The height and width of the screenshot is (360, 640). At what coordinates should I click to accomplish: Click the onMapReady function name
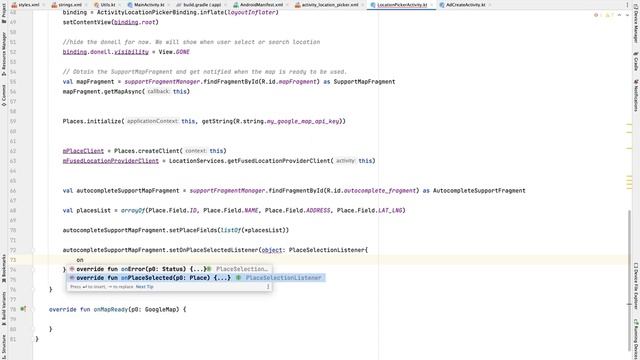(111, 309)
